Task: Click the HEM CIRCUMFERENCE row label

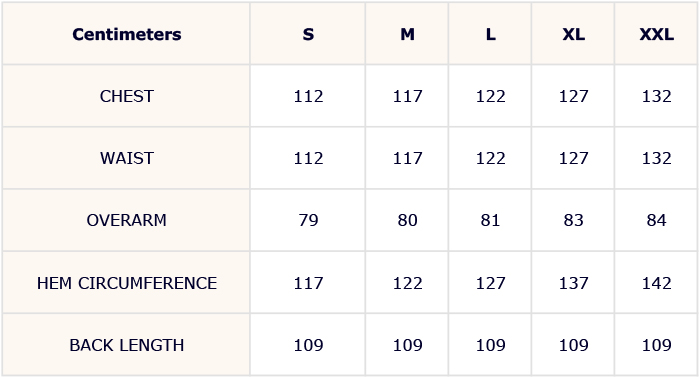Action: pos(127,283)
